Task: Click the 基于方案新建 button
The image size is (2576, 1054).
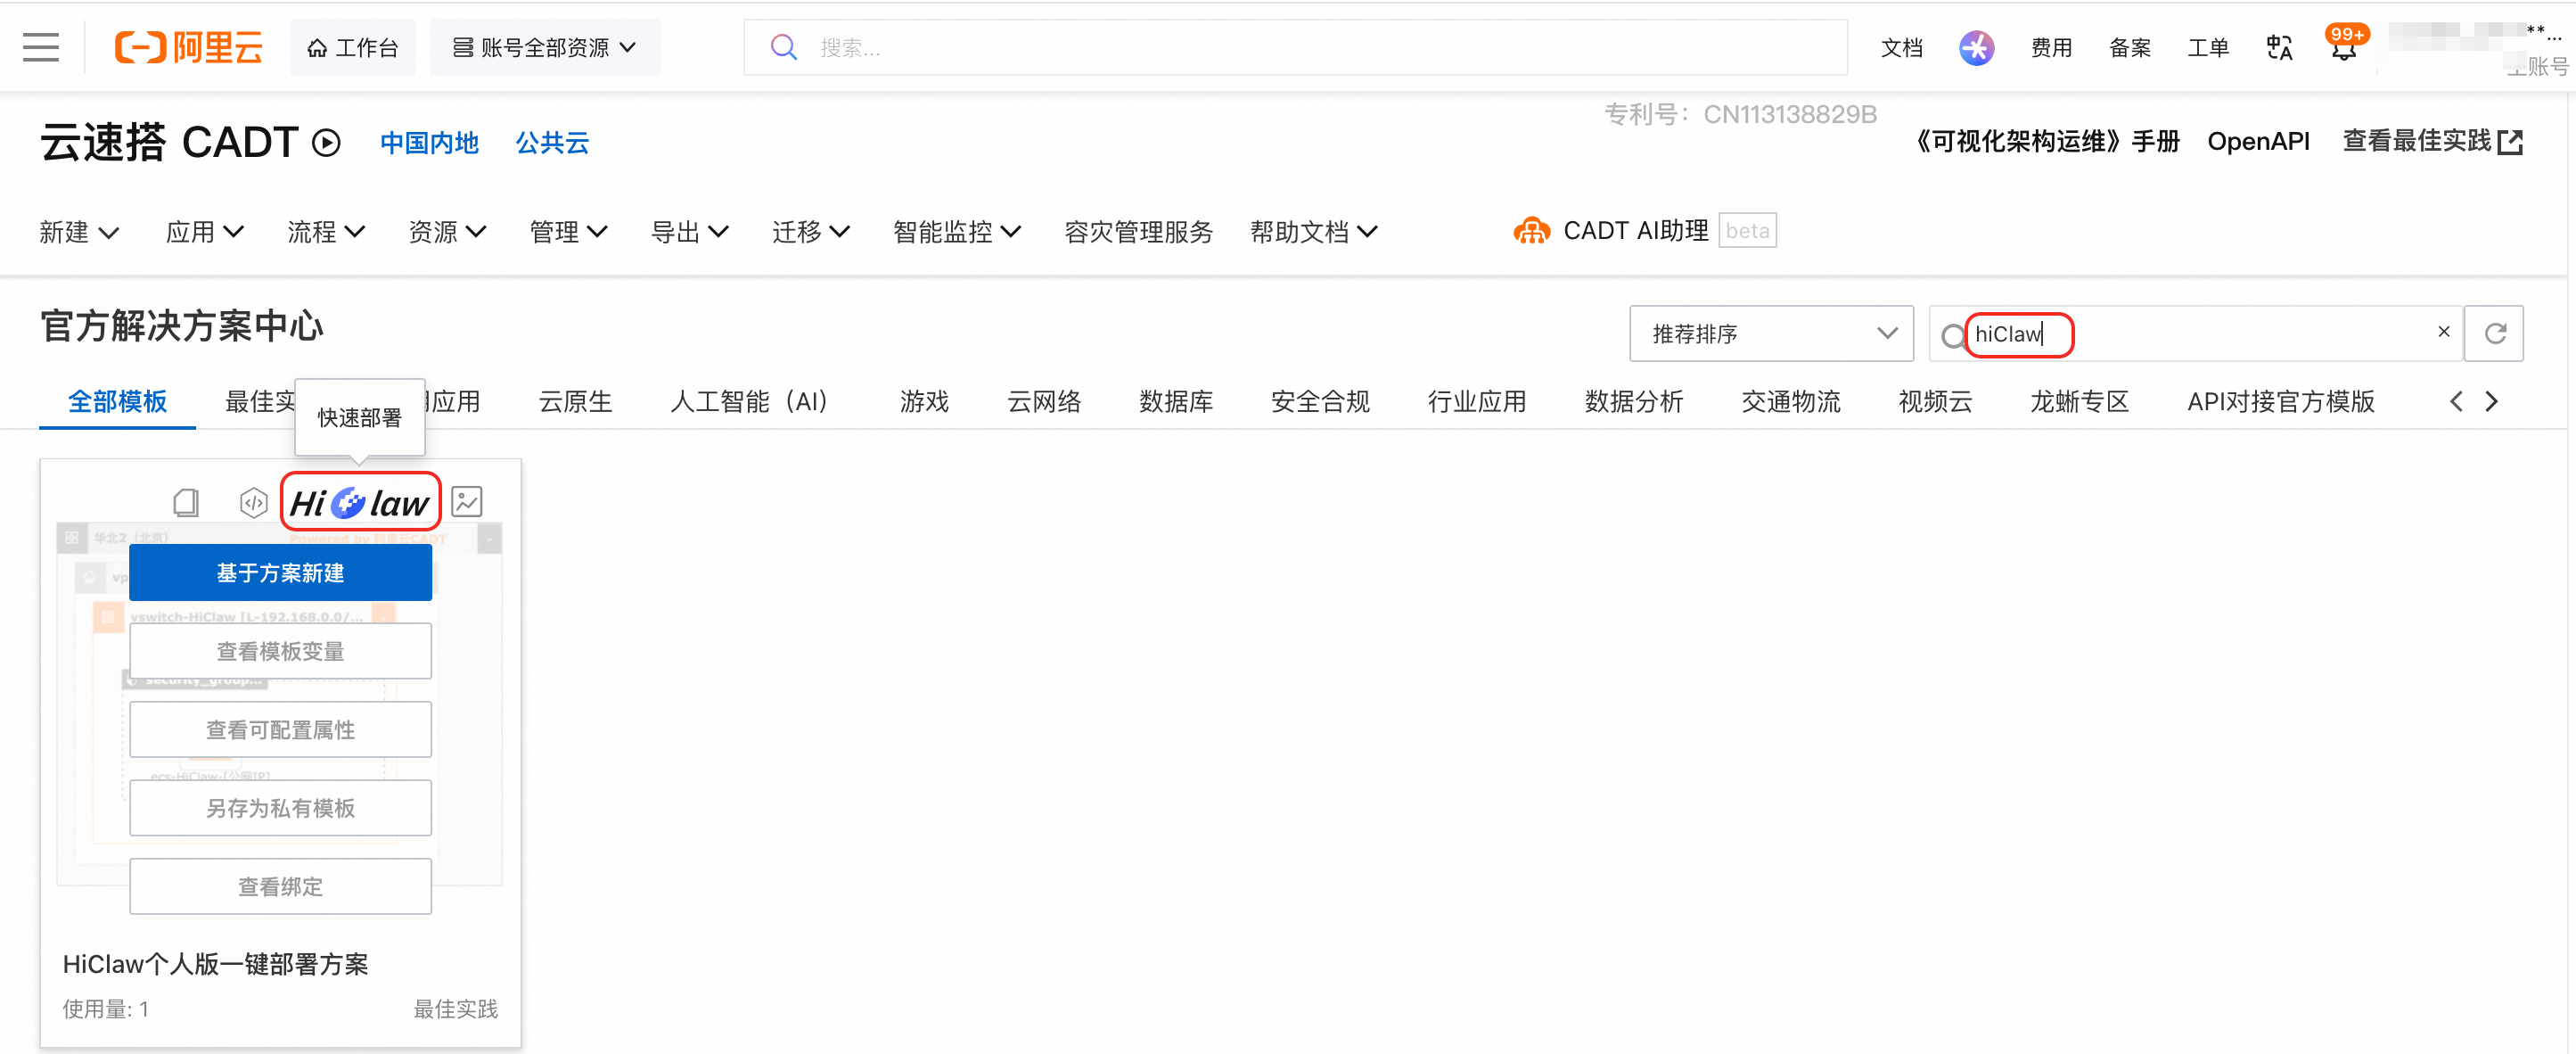Action: (280, 572)
